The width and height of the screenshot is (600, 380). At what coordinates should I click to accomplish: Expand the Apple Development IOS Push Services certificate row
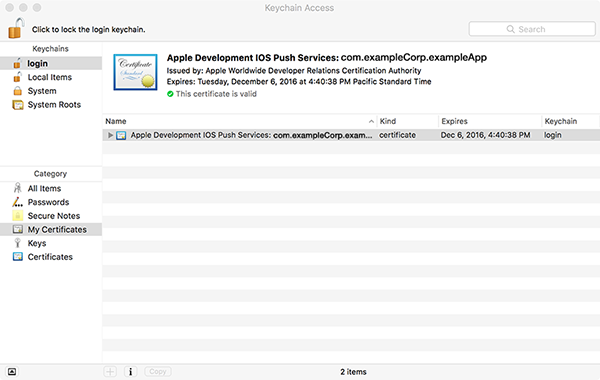point(110,135)
